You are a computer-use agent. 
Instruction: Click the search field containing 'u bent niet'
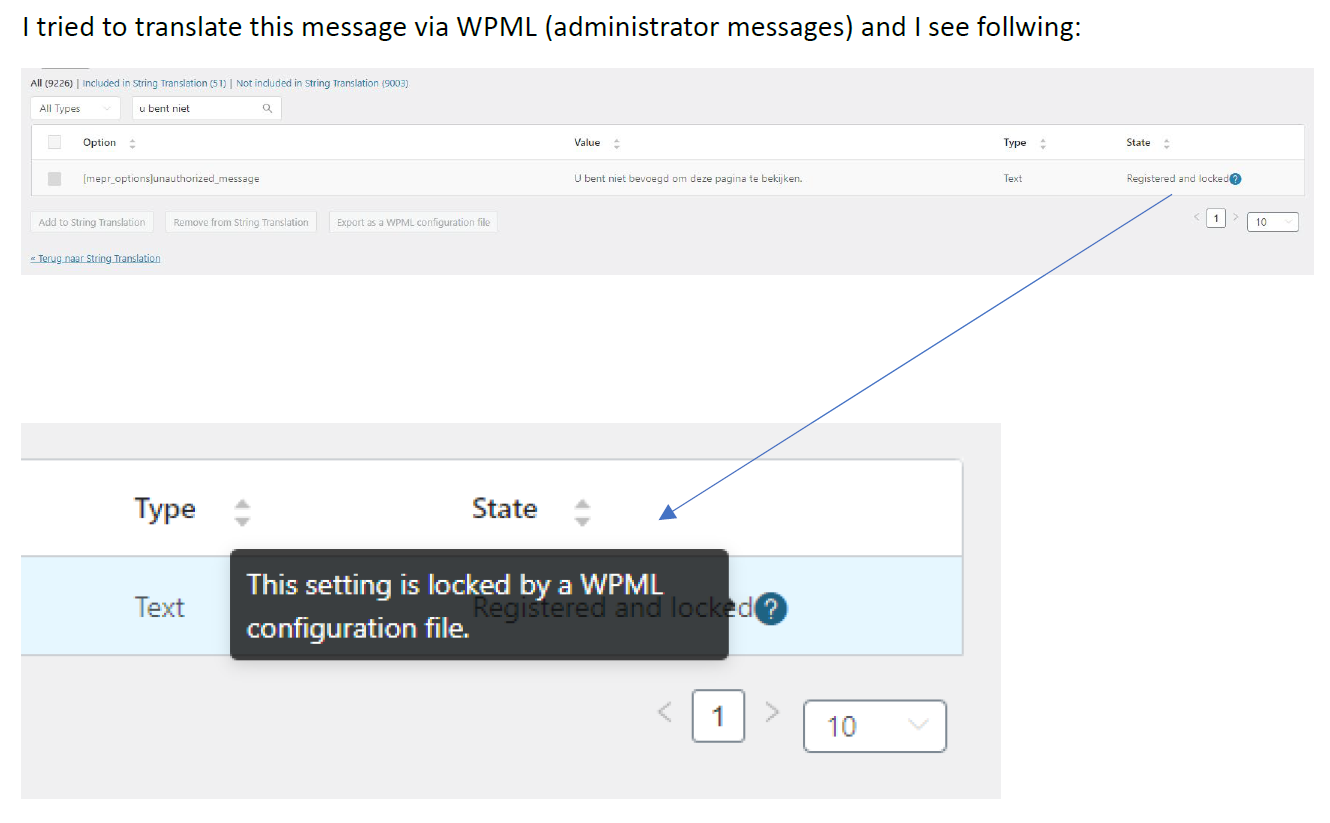(x=200, y=108)
